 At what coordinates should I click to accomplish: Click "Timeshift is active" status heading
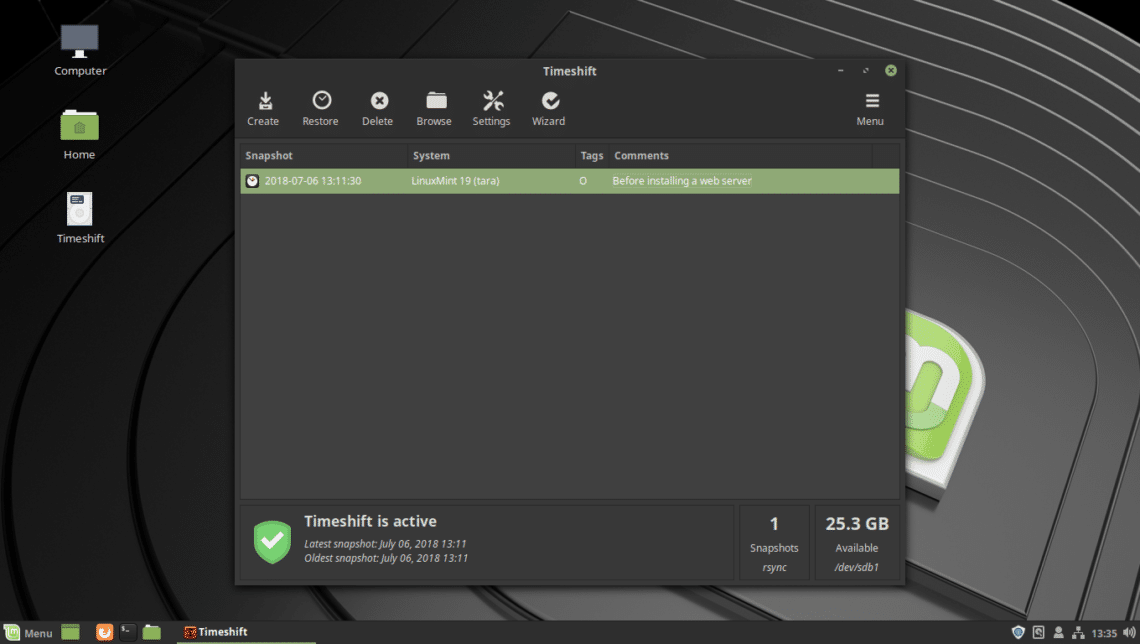point(370,521)
